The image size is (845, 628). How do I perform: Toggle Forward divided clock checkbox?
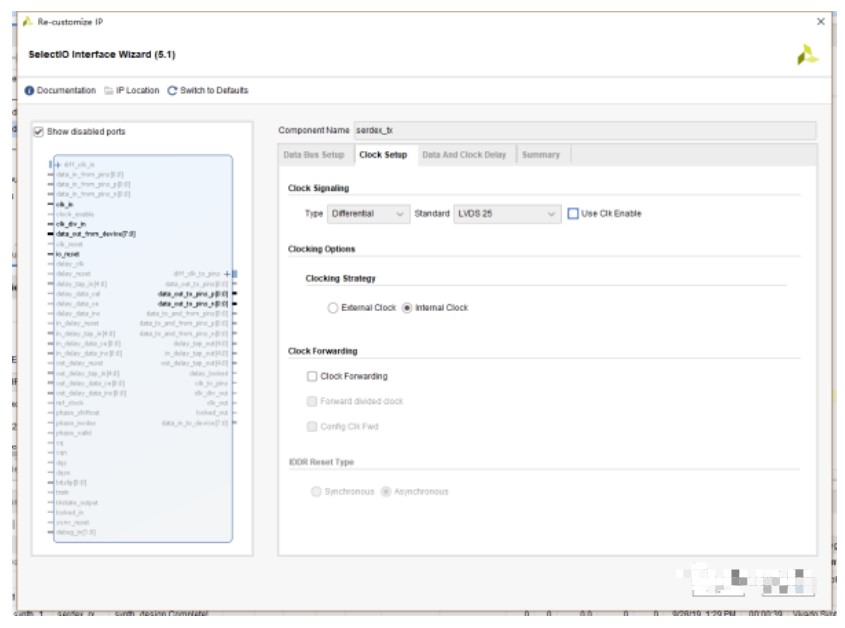coord(311,401)
